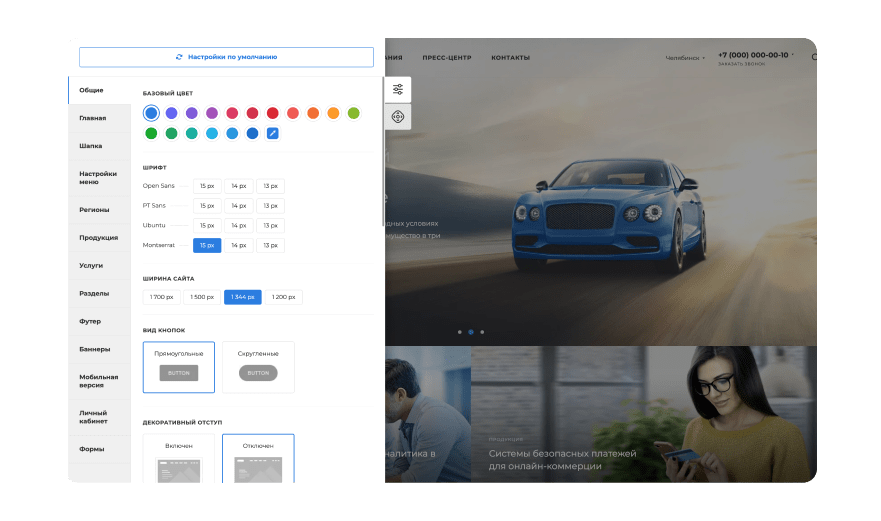Open the Футер settings tab
Viewport: 881px width, 521px height.
(x=99, y=321)
